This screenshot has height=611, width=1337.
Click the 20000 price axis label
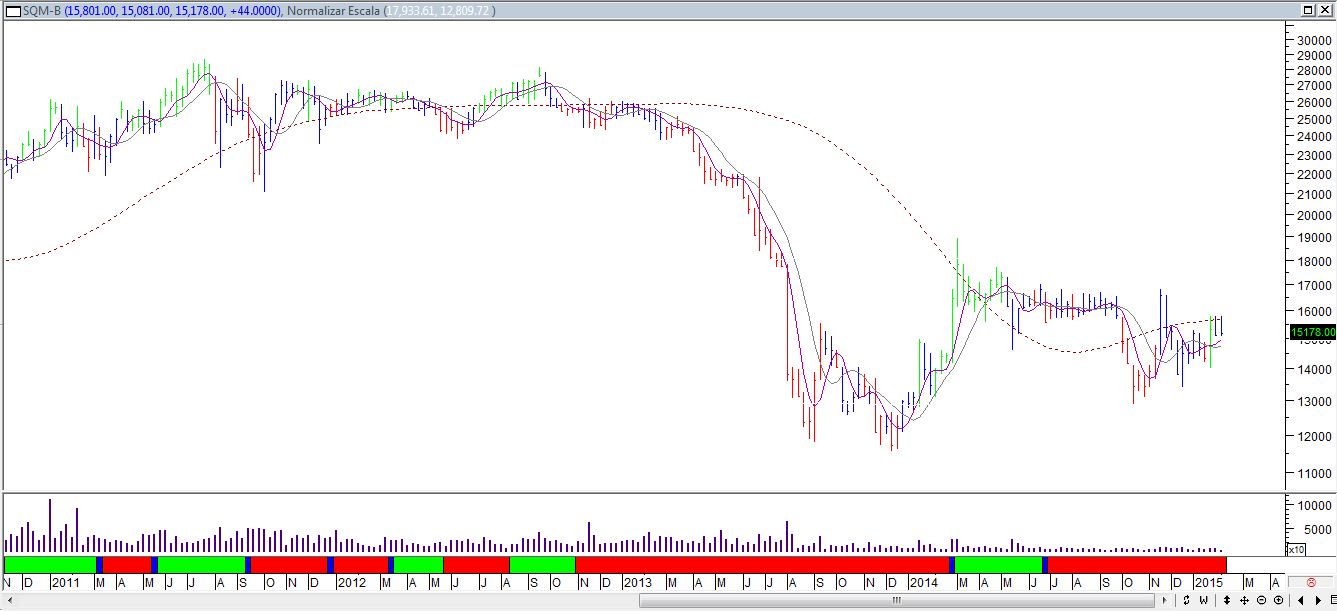(x=1315, y=214)
